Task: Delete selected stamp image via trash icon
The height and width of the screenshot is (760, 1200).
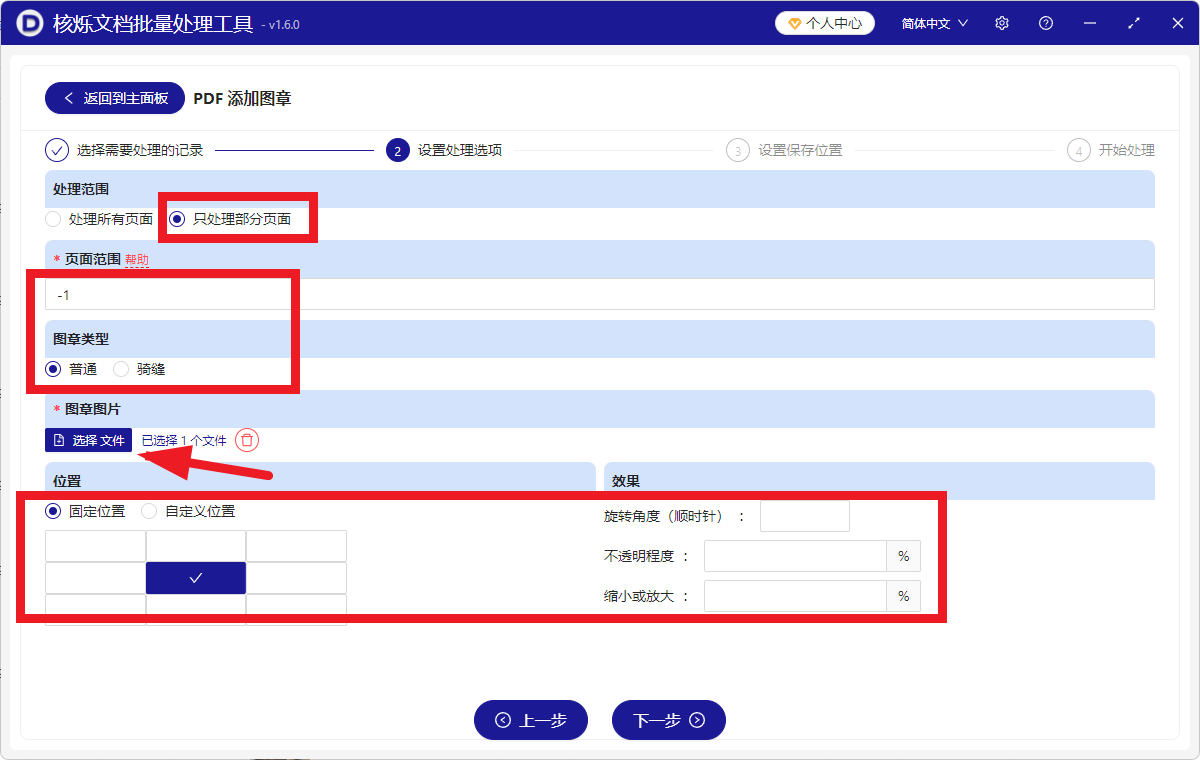Action: click(x=246, y=439)
